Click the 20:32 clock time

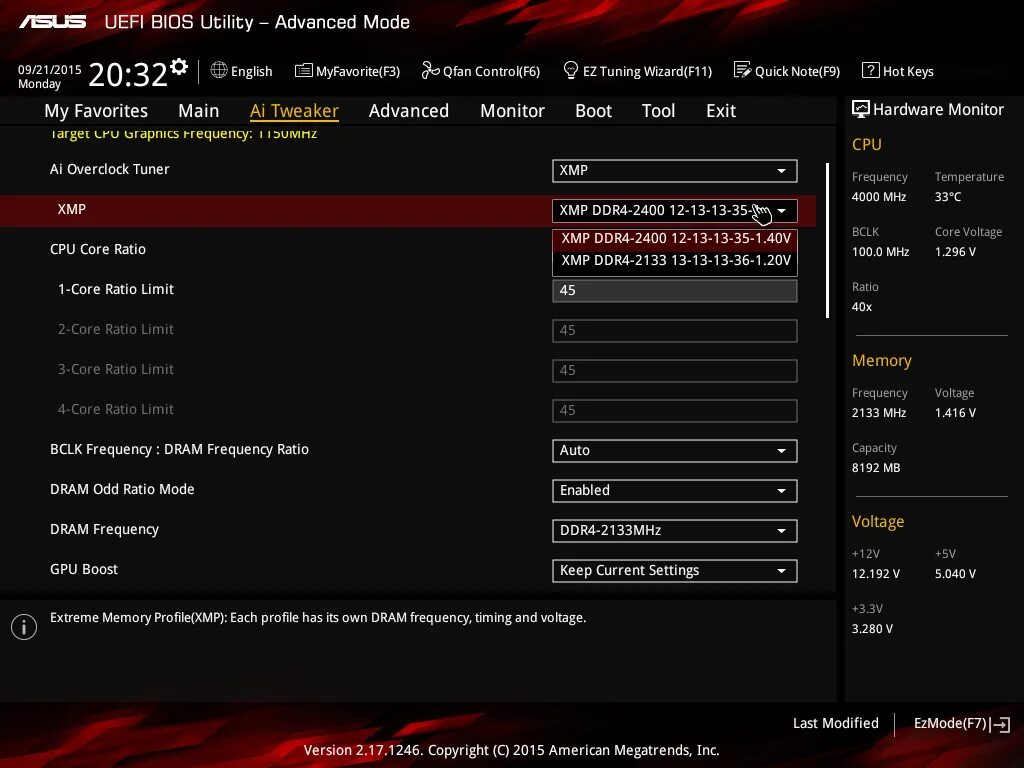coord(128,74)
